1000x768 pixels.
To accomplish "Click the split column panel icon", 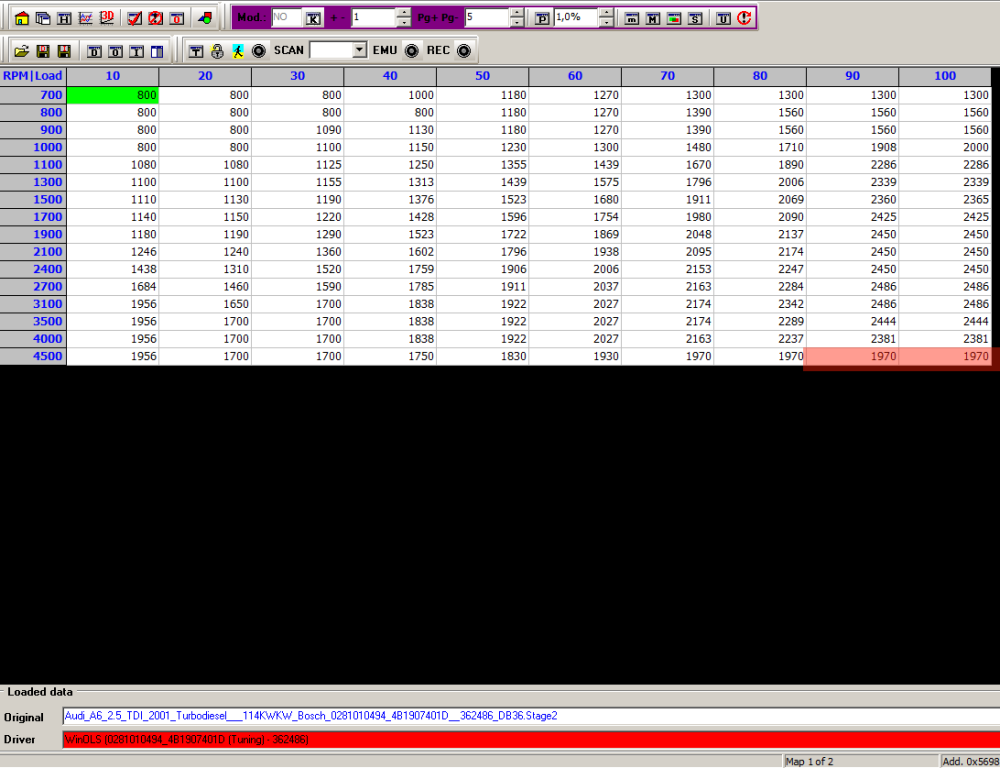I will 157,52.
